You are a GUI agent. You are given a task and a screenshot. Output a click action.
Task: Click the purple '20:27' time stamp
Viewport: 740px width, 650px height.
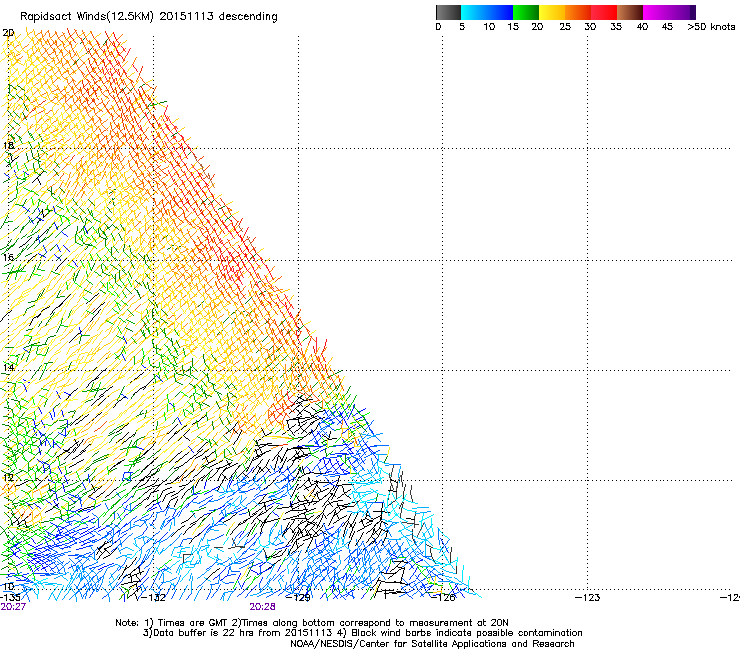click(13, 607)
